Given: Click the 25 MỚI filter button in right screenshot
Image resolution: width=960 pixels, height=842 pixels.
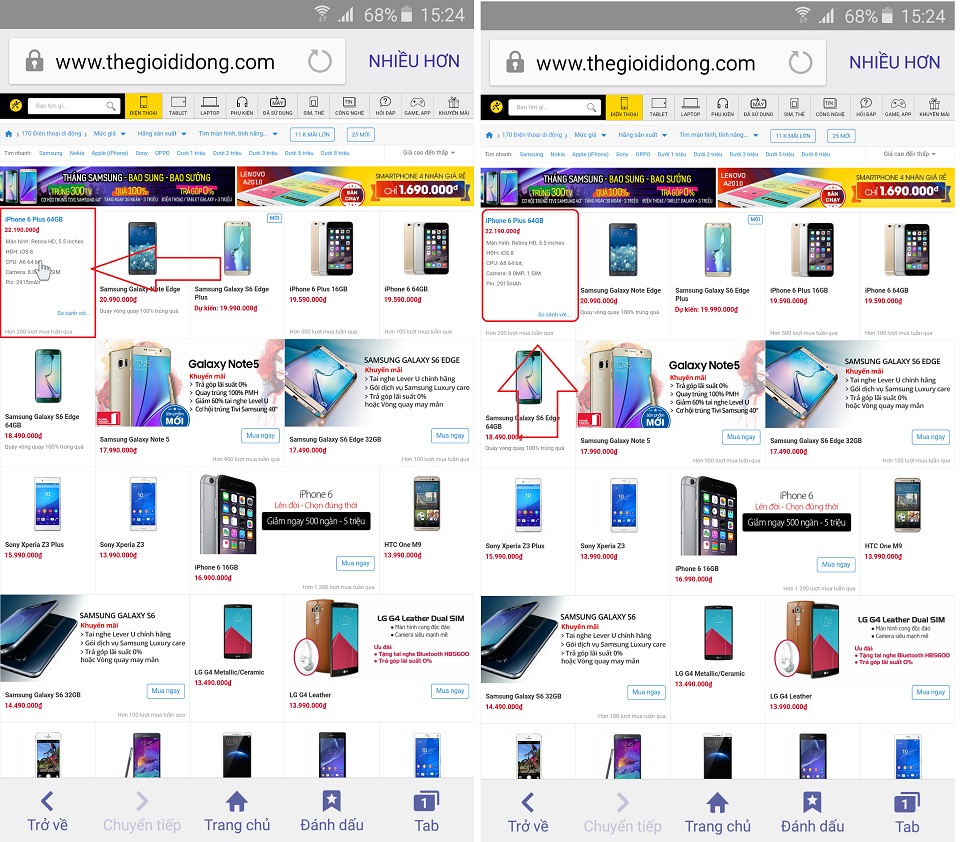Looking at the screenshot, I should [x=841, y=136].
